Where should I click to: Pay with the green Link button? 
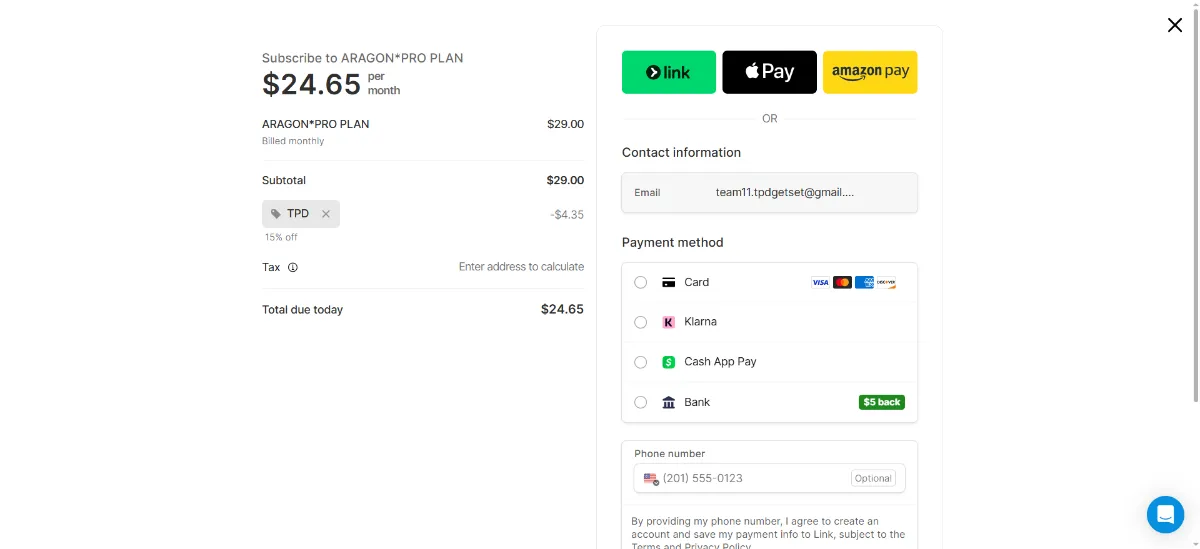(669, 72)
